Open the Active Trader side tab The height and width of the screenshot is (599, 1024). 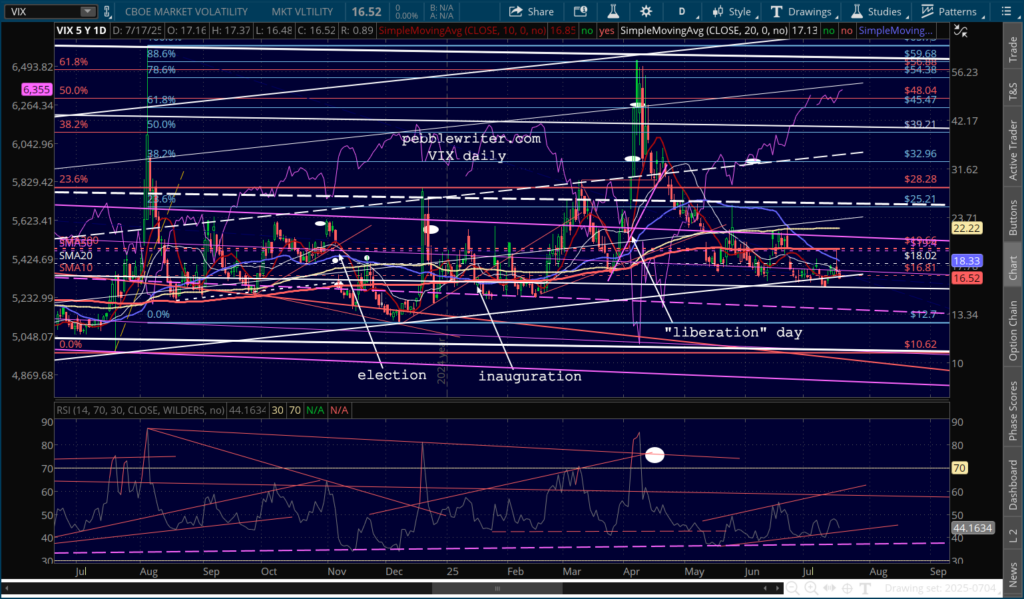tap(1012, 147)
